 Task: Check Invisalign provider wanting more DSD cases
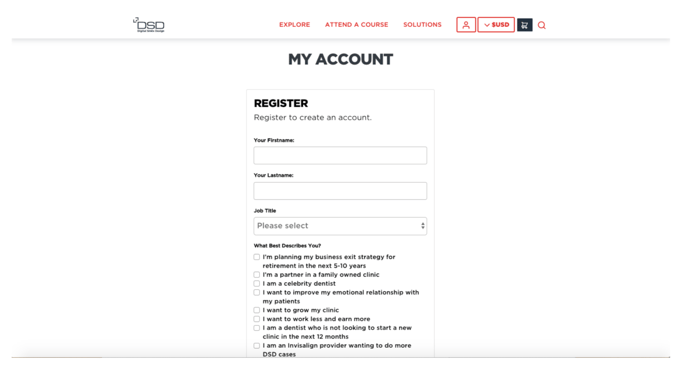(x=257, y=346)
